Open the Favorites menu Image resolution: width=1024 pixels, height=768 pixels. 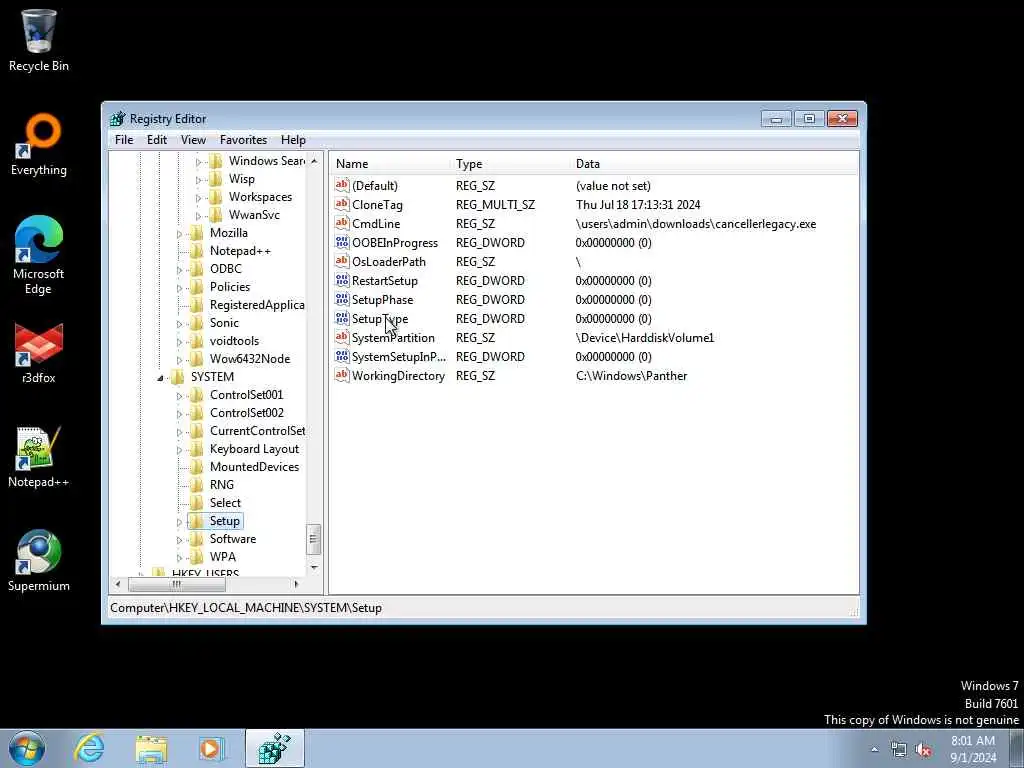coord(244,140)
